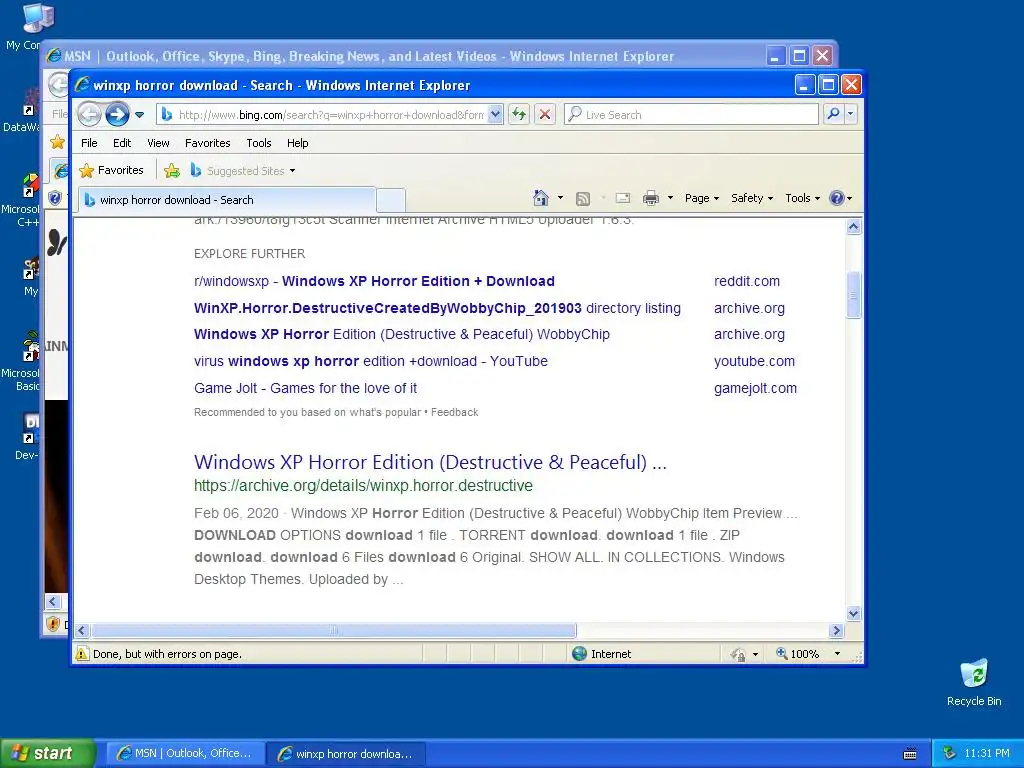Open the zoom level dropdown arrow
The width and height of the screenshot is (1024, 768).
coord(837,654)
